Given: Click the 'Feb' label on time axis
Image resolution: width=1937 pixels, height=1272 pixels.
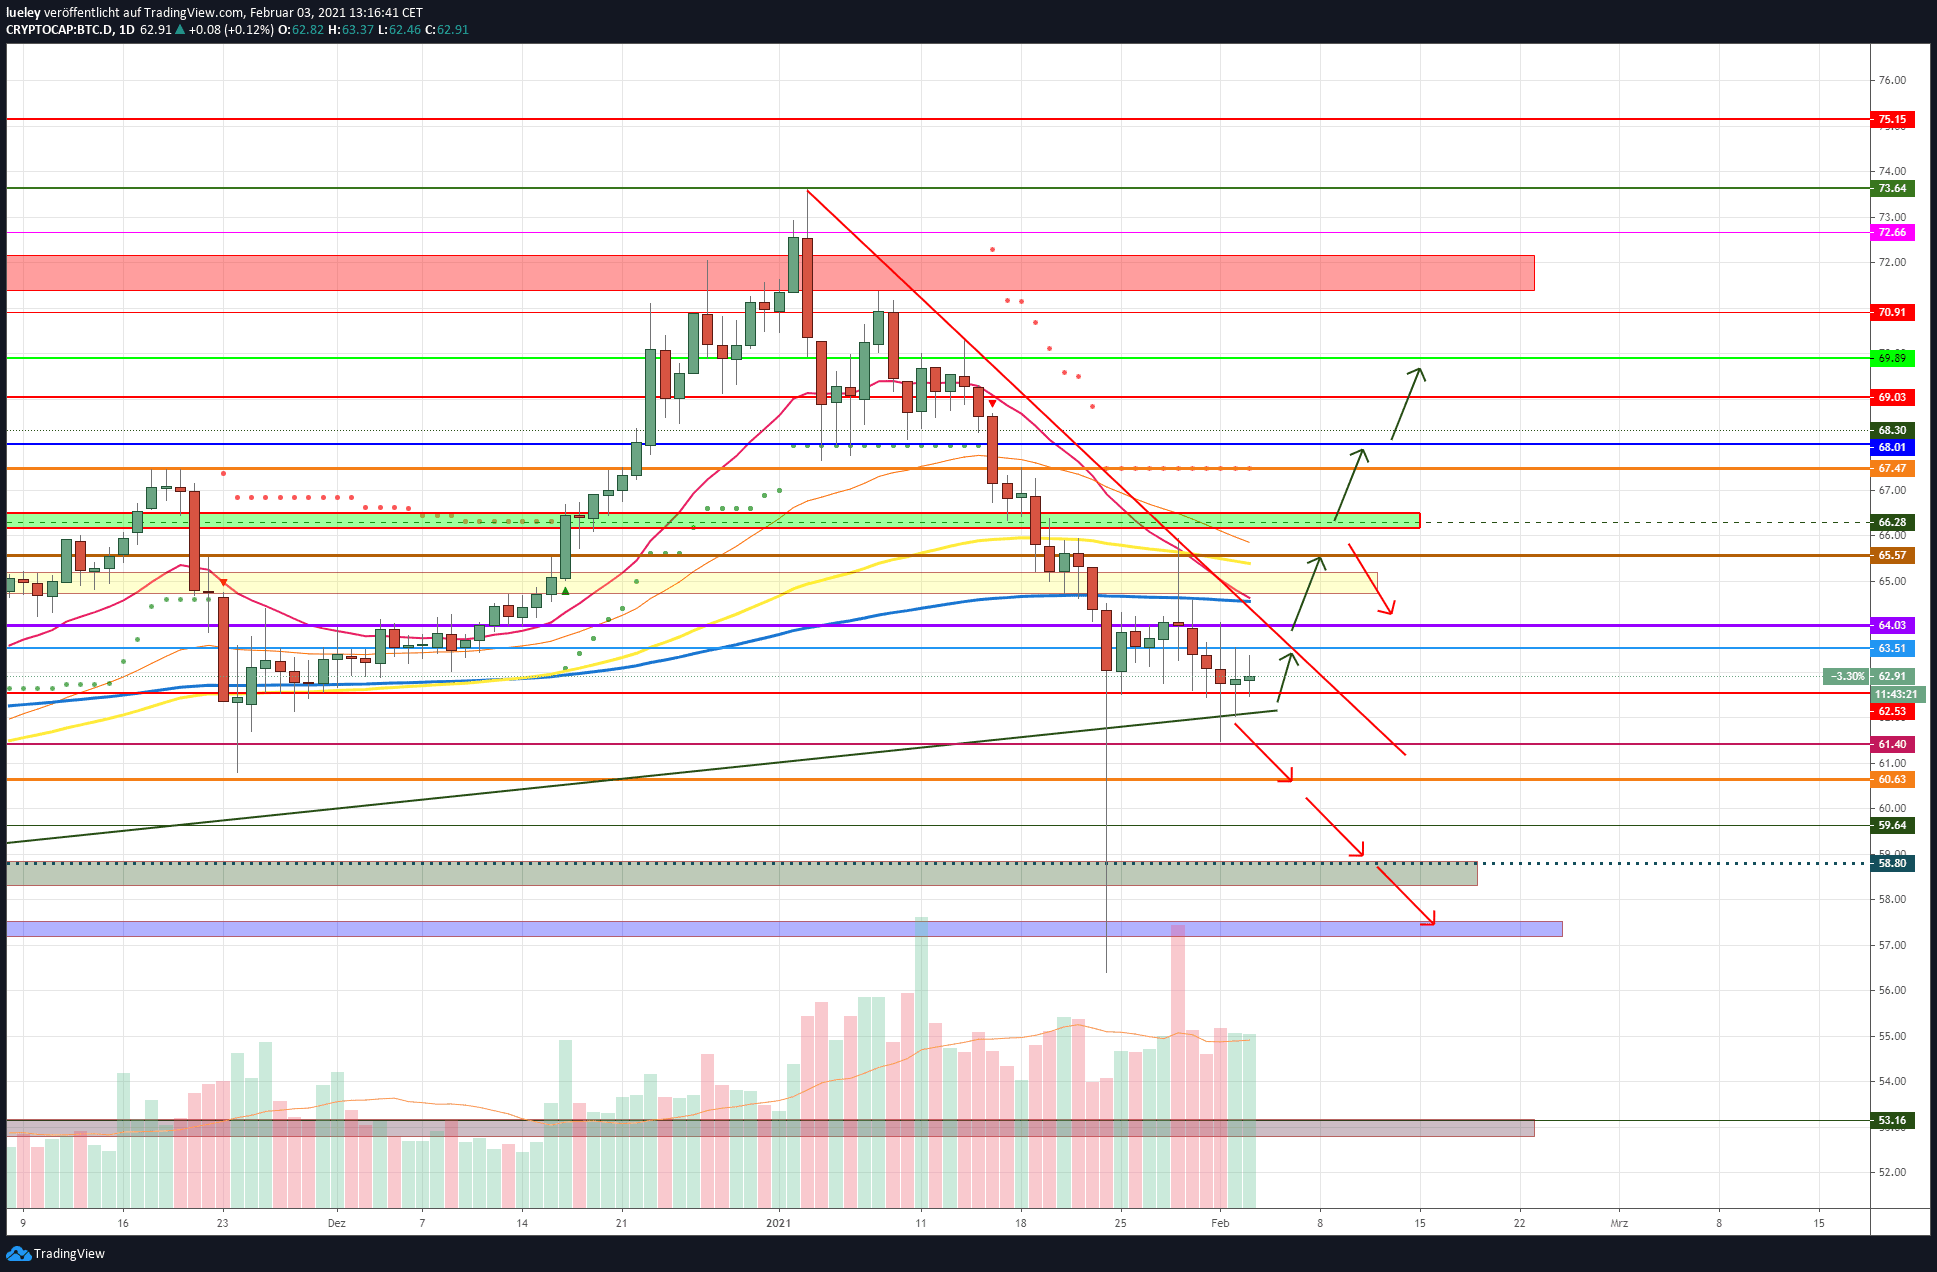Looking at the screenshot, I should [x=1220, y=1223].
